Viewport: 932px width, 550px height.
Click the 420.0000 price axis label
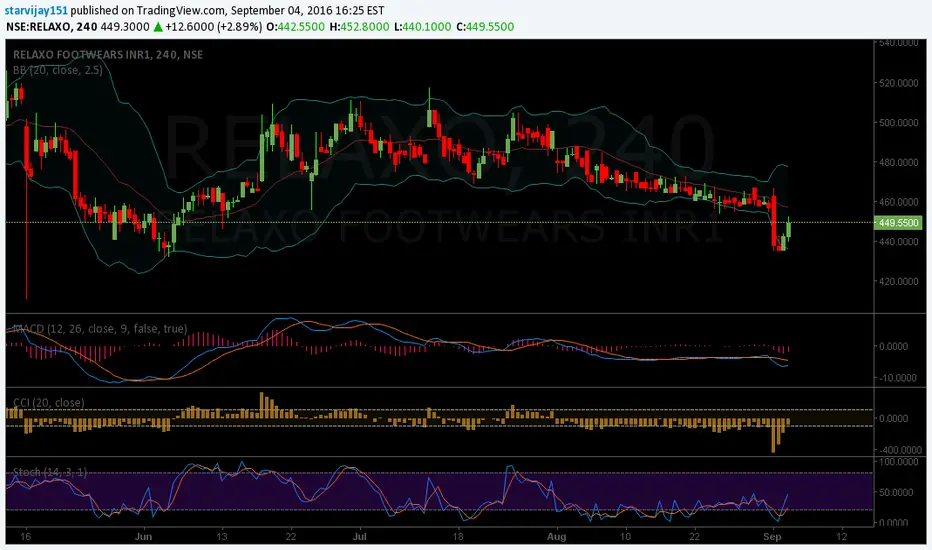(898, 281)
